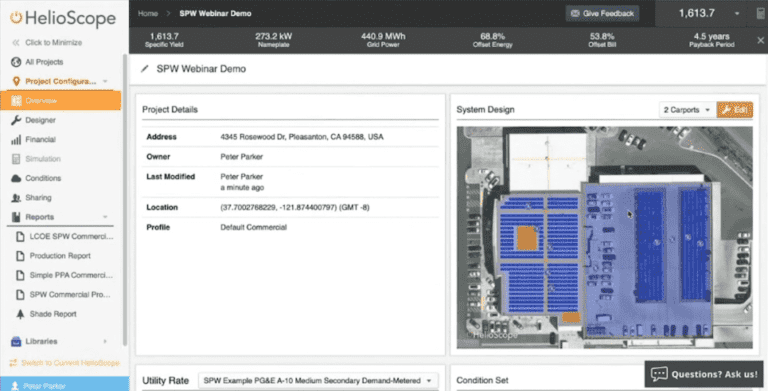The height and width of the screenshot is (391, 768).
Task: Collapse the Reports section arrow
Action: tap(105, 217)
